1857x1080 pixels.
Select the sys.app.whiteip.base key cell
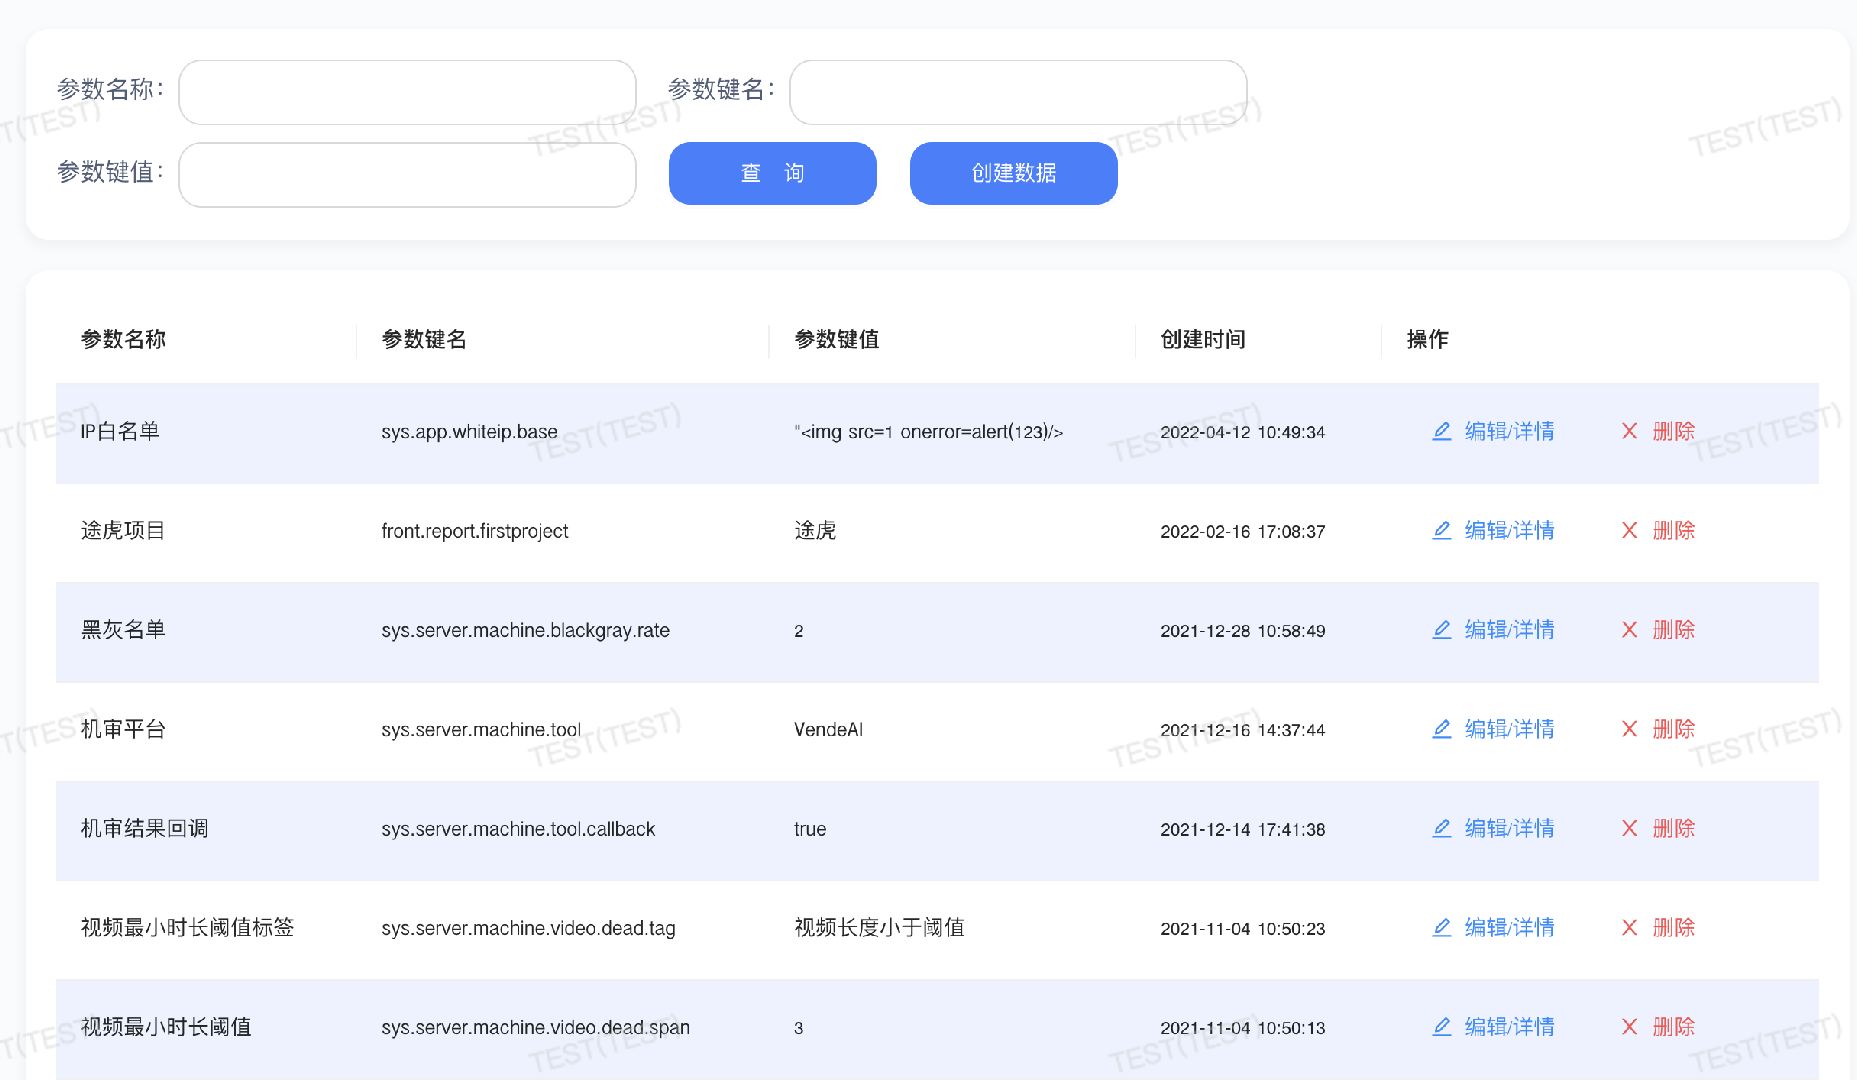coord(469,432)
